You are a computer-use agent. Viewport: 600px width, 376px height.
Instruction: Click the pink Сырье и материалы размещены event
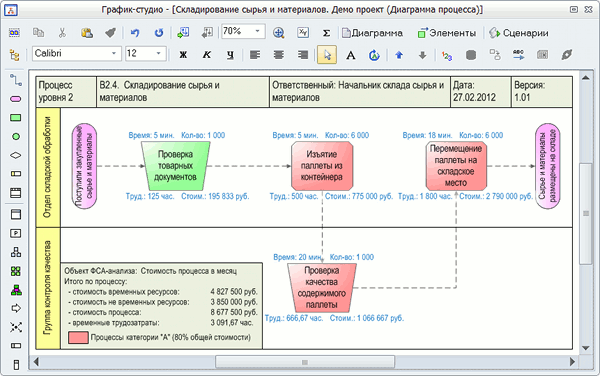pos(548,166)
